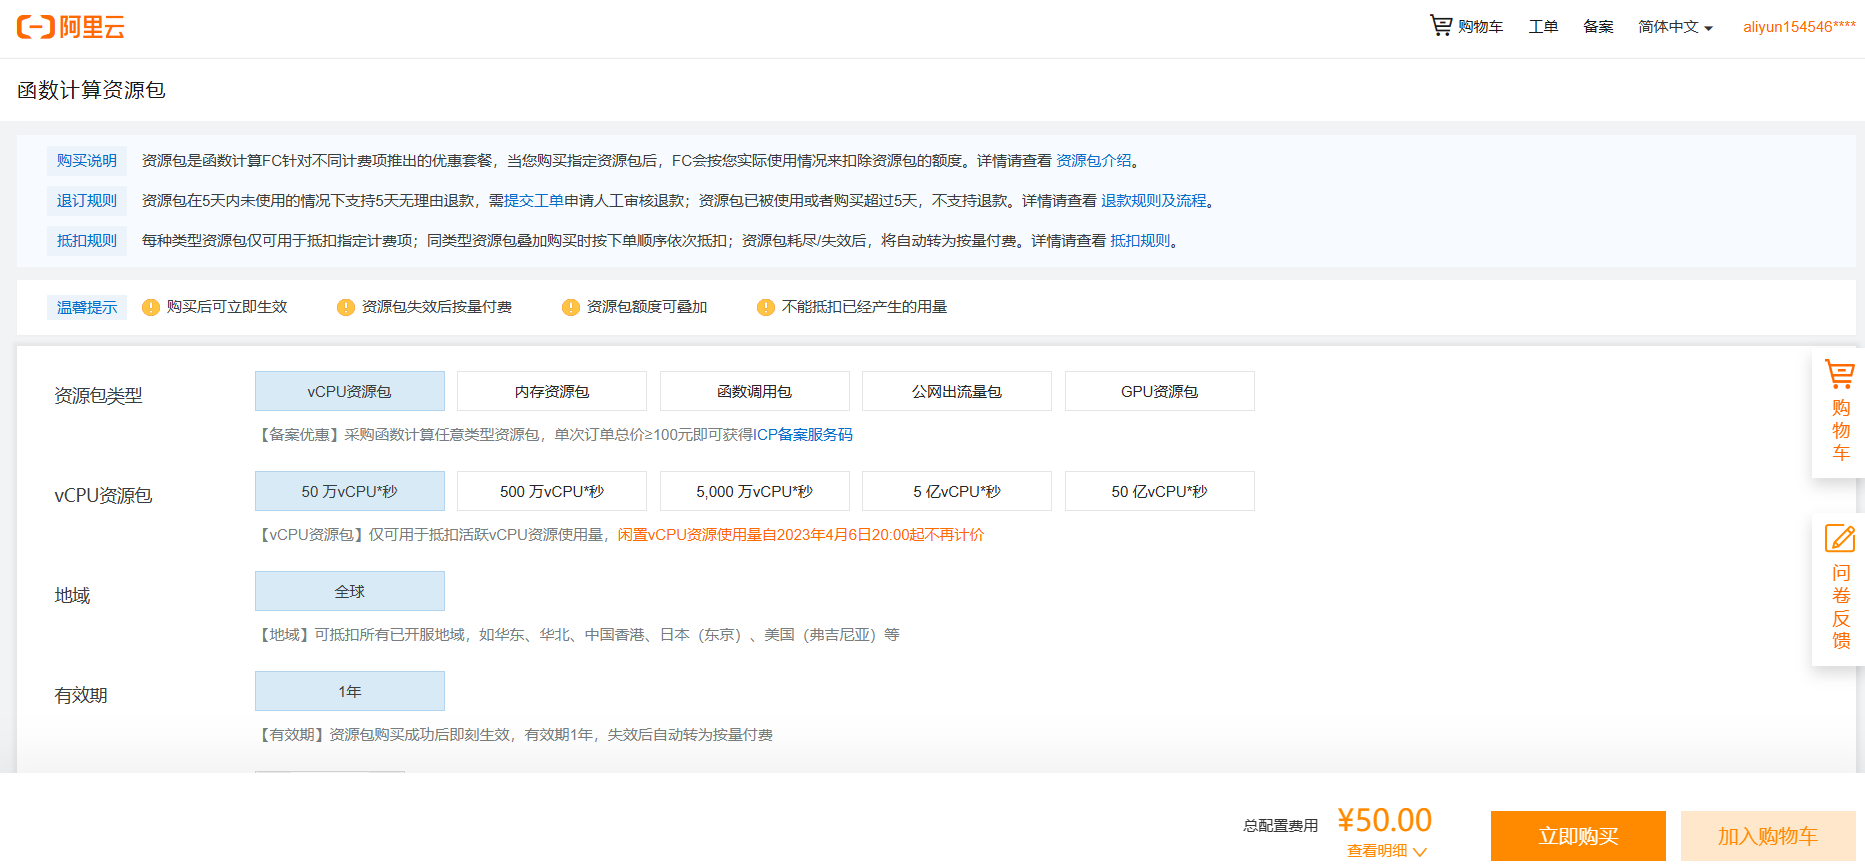The height and width of the screenshot is (868, 1865).
Task: Choose the 5 亿vCPU*秒 option
Action: point(957,491)
